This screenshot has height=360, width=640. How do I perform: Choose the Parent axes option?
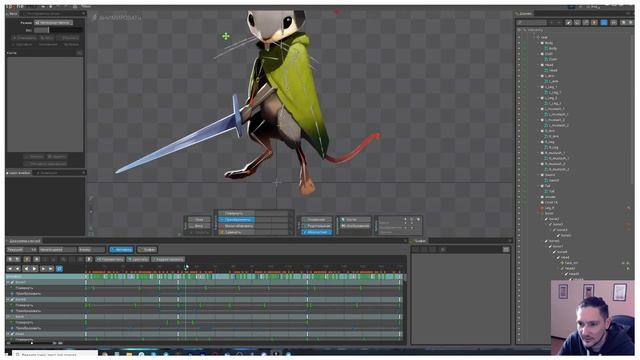click(x=317, y=226)
